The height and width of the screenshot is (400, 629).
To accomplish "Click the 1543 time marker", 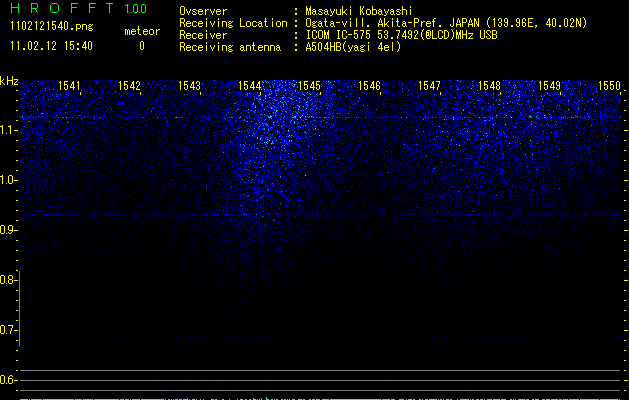I will point(189,86).
